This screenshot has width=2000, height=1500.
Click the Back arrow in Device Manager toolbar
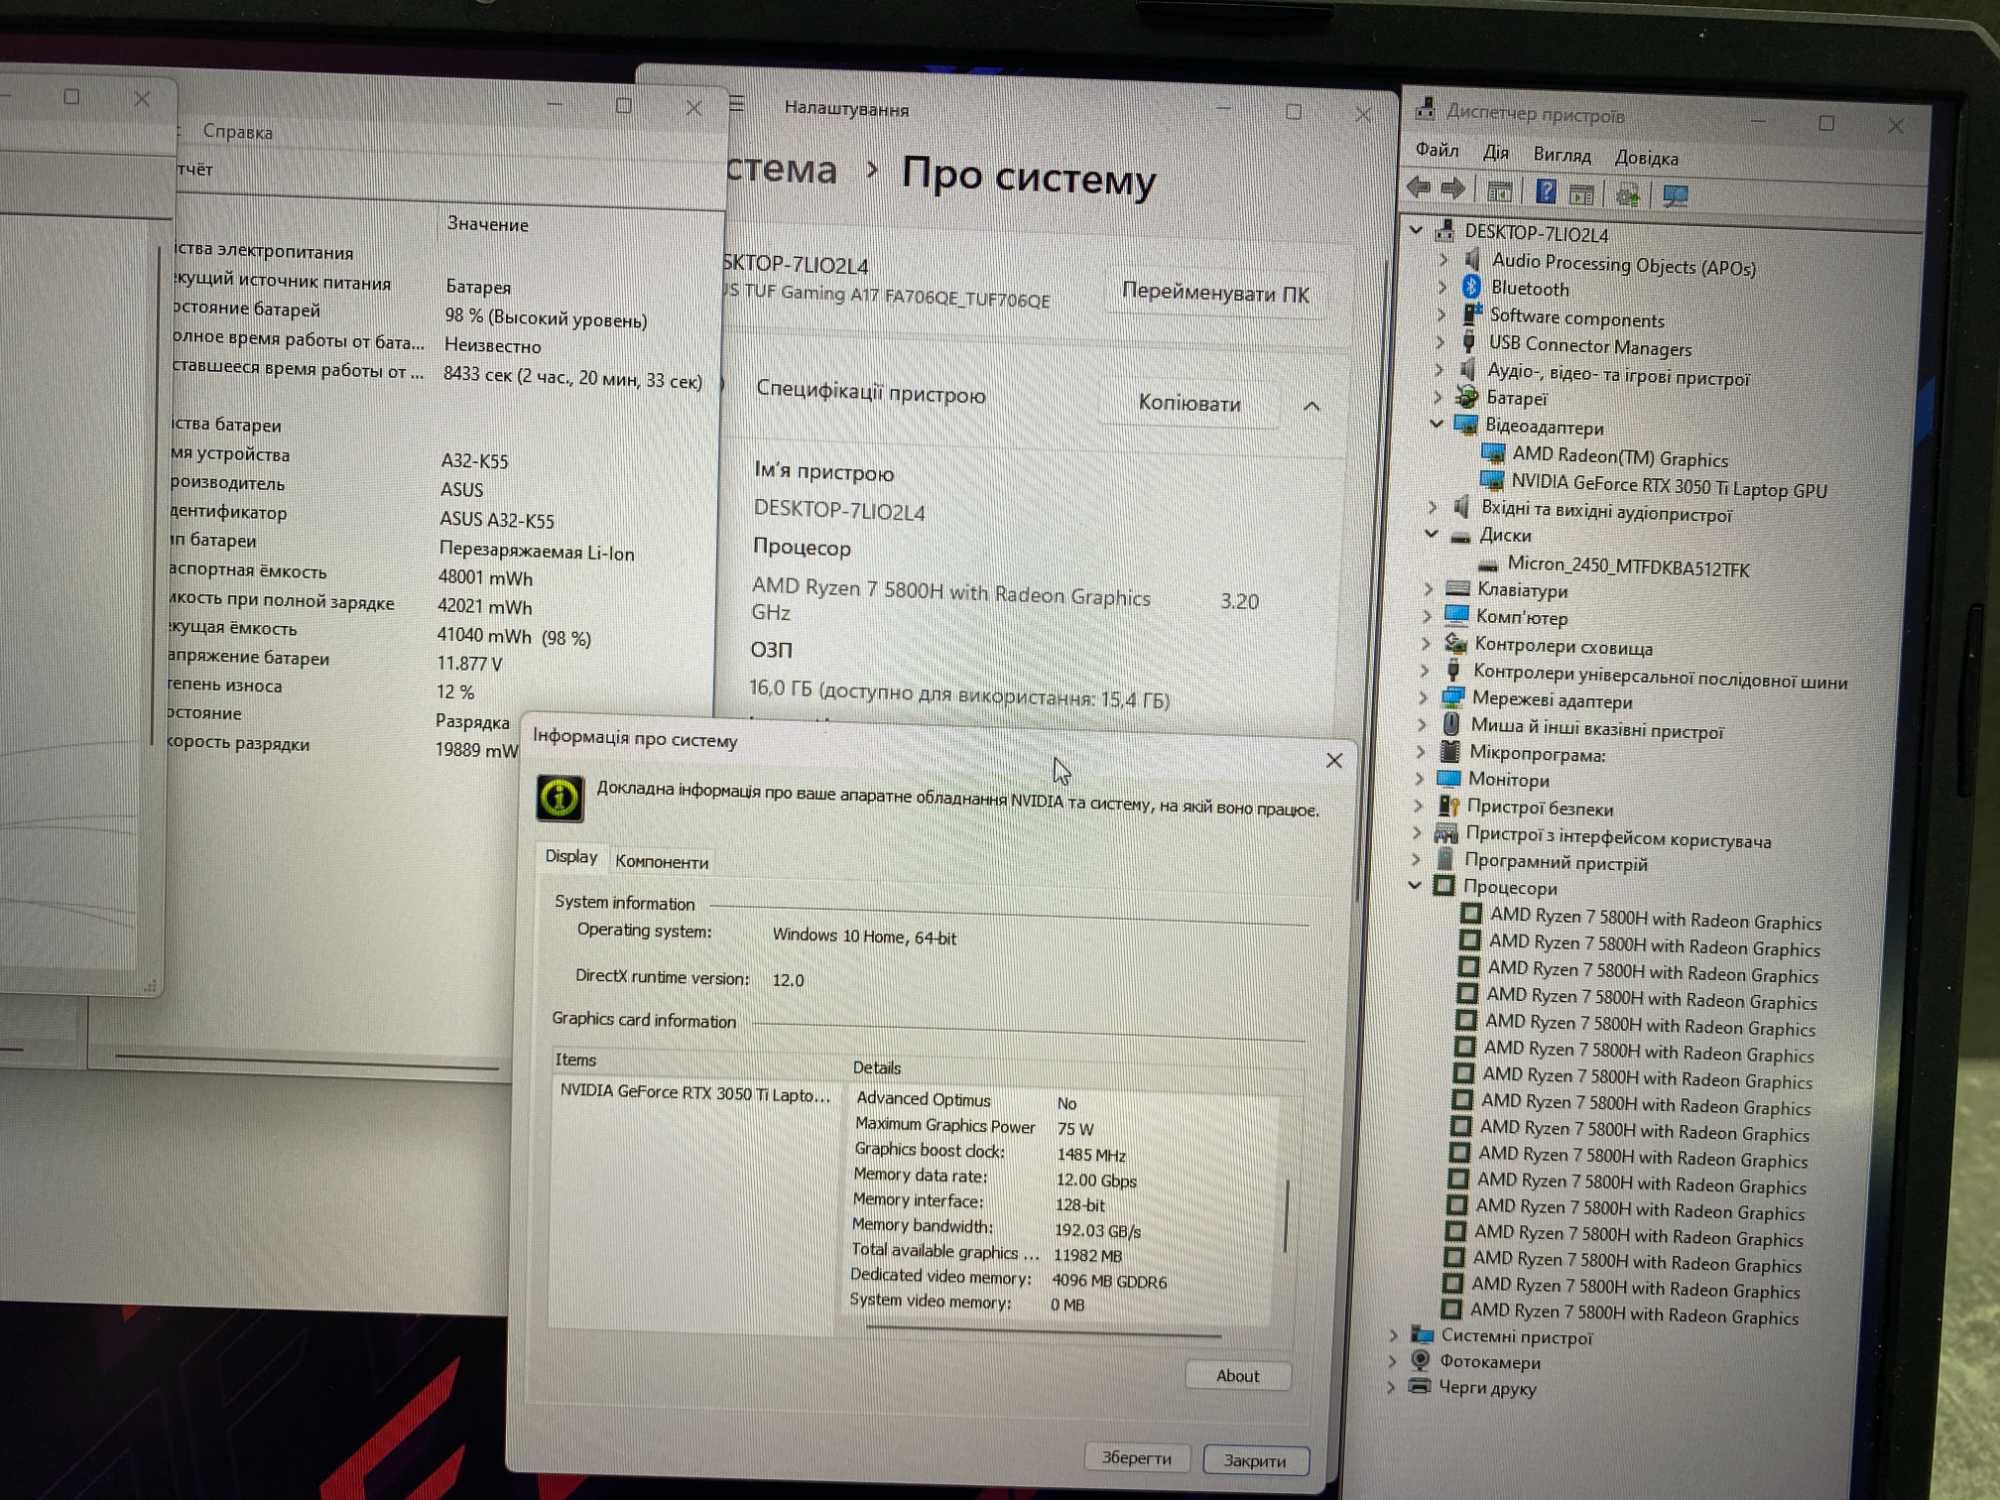[1418, 187]
